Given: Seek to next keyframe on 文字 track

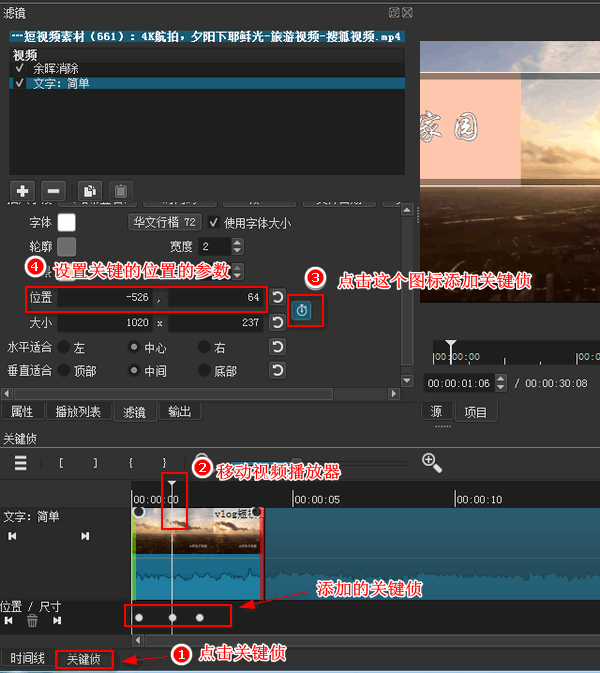Looking at the screenshot, I should click(x=85, y=536).
